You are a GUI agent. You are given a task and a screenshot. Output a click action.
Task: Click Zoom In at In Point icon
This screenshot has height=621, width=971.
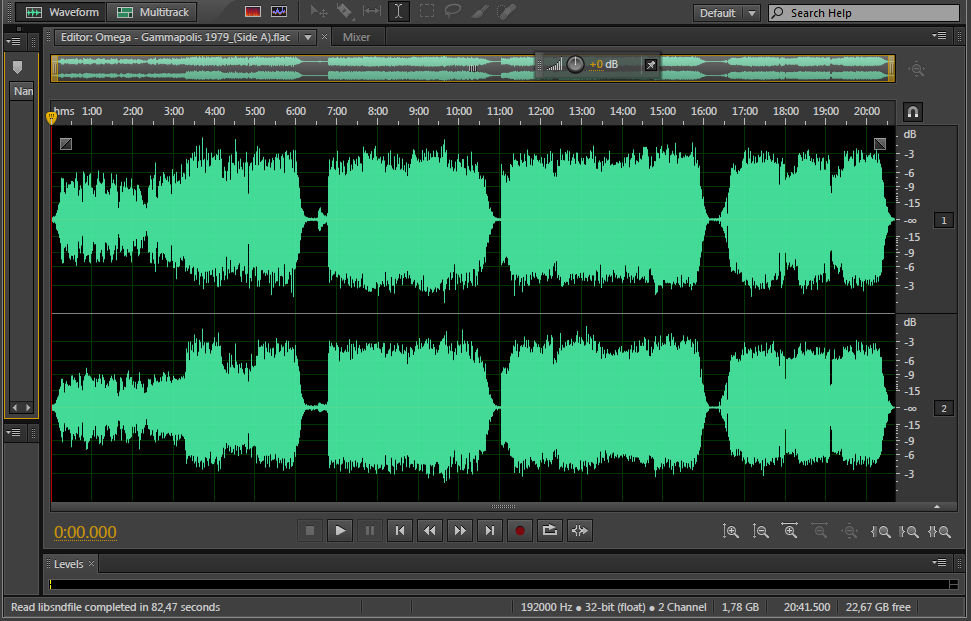pos(880,531)
